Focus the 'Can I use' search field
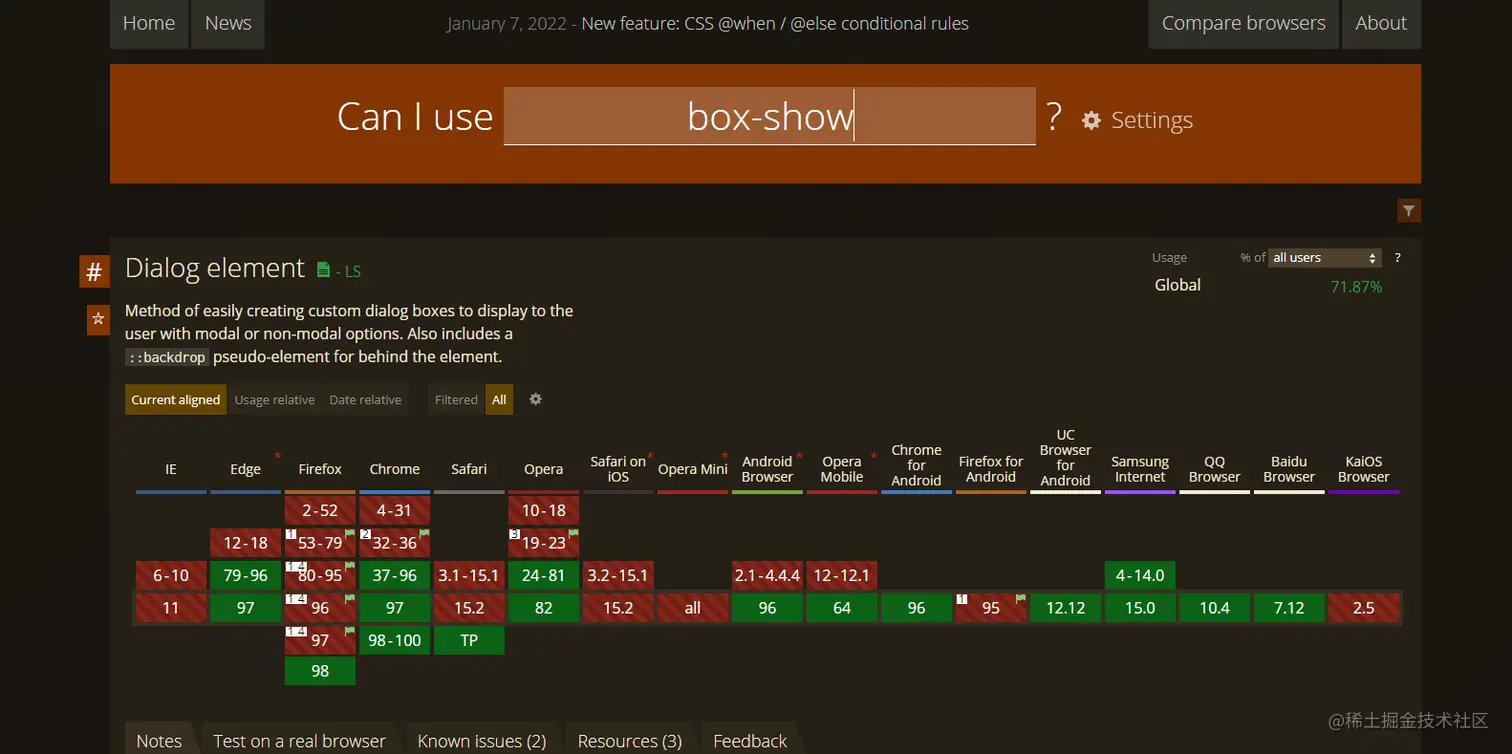Image resolution: width=1512 pixels, height=754 pixels. tap(770, 116)
